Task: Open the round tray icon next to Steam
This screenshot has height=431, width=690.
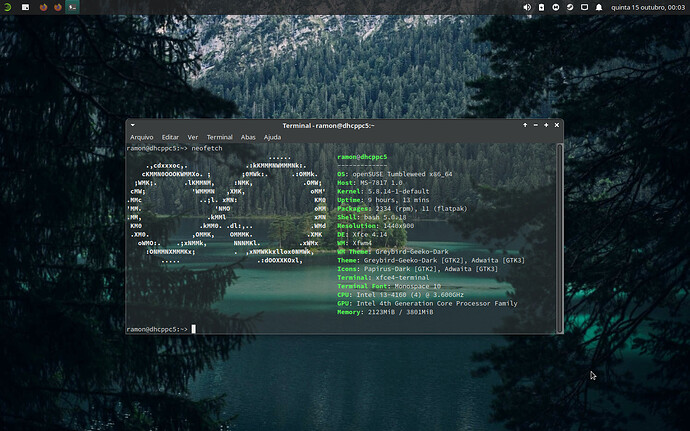Action: (x=556, y=7)
